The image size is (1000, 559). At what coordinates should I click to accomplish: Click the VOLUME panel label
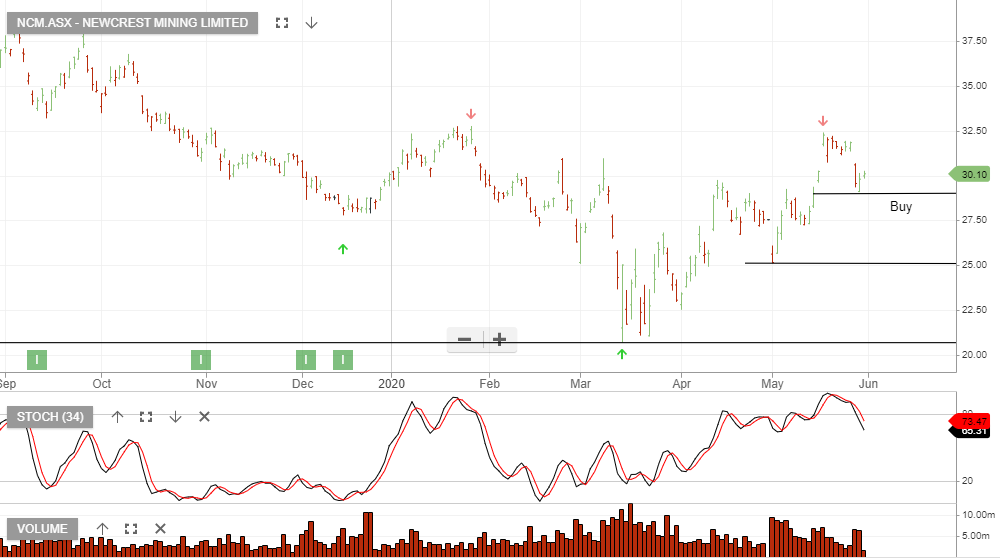pyautogui.click(x=42, y=529)
